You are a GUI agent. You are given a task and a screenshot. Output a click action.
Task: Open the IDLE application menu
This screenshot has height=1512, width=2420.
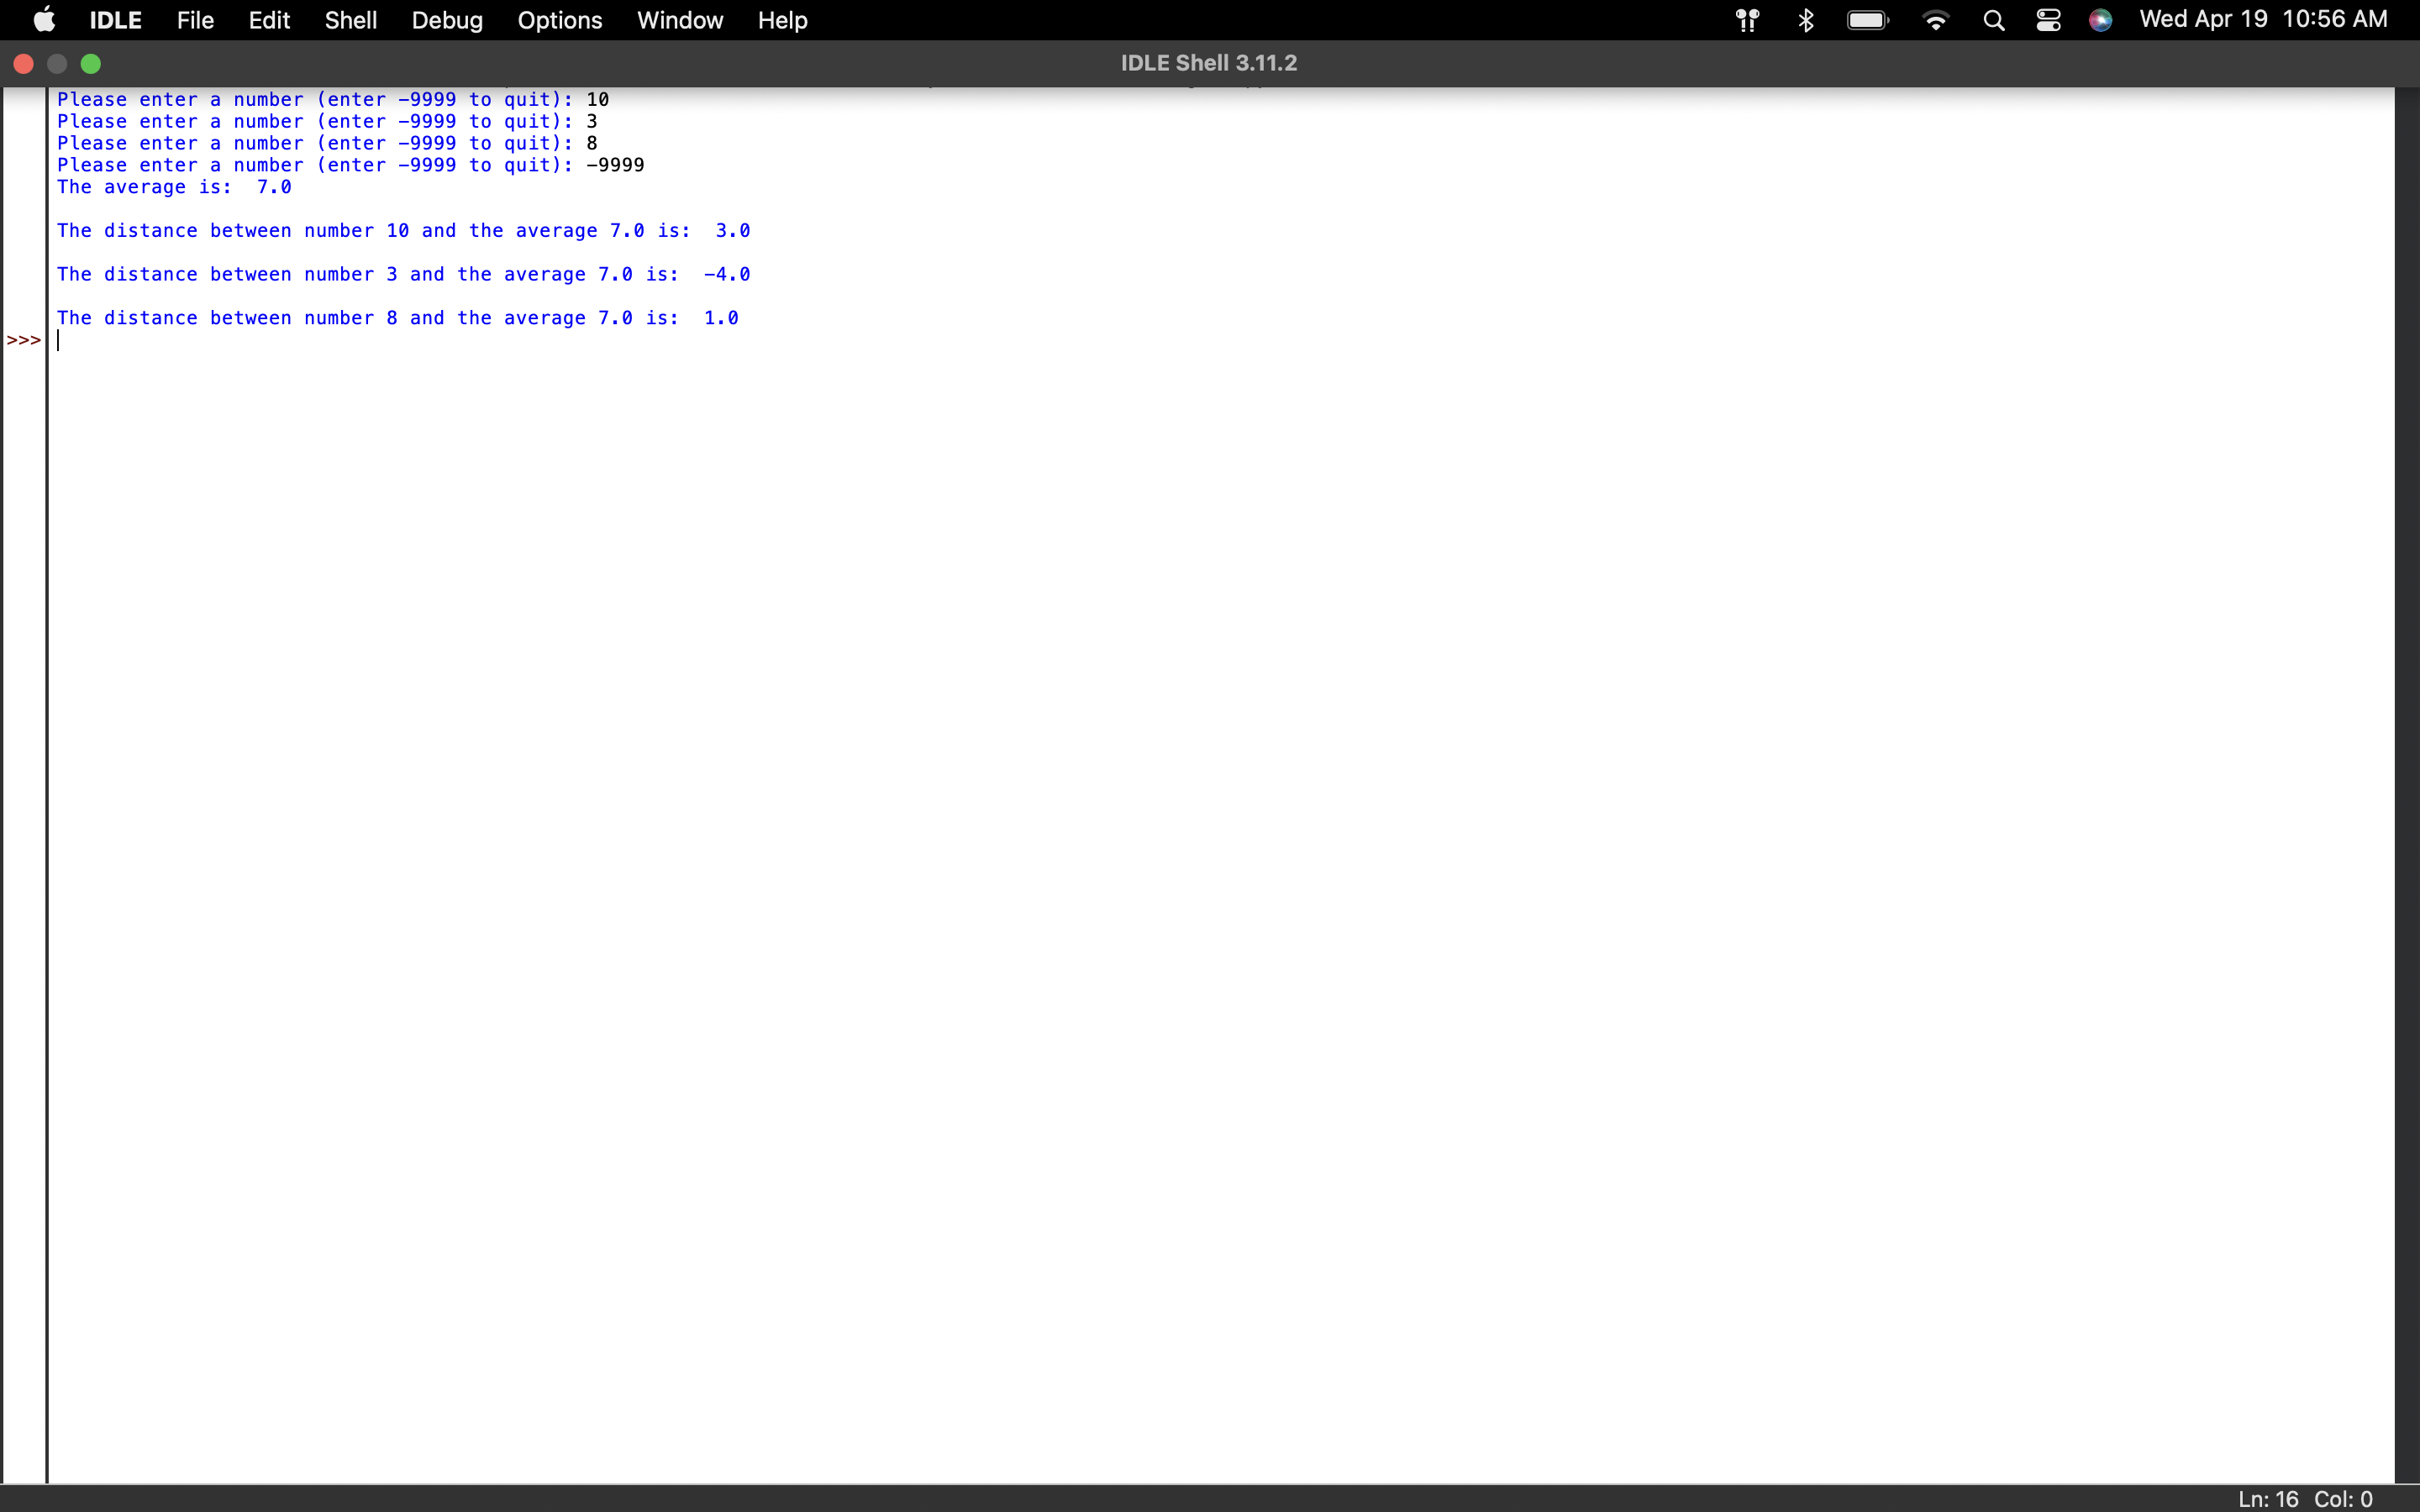pyautogui.click(x=115, y=20)
